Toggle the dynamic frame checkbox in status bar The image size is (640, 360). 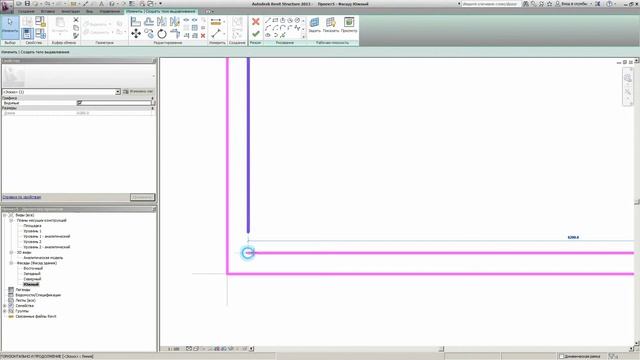pyautogui.click(x=562, y=356)
